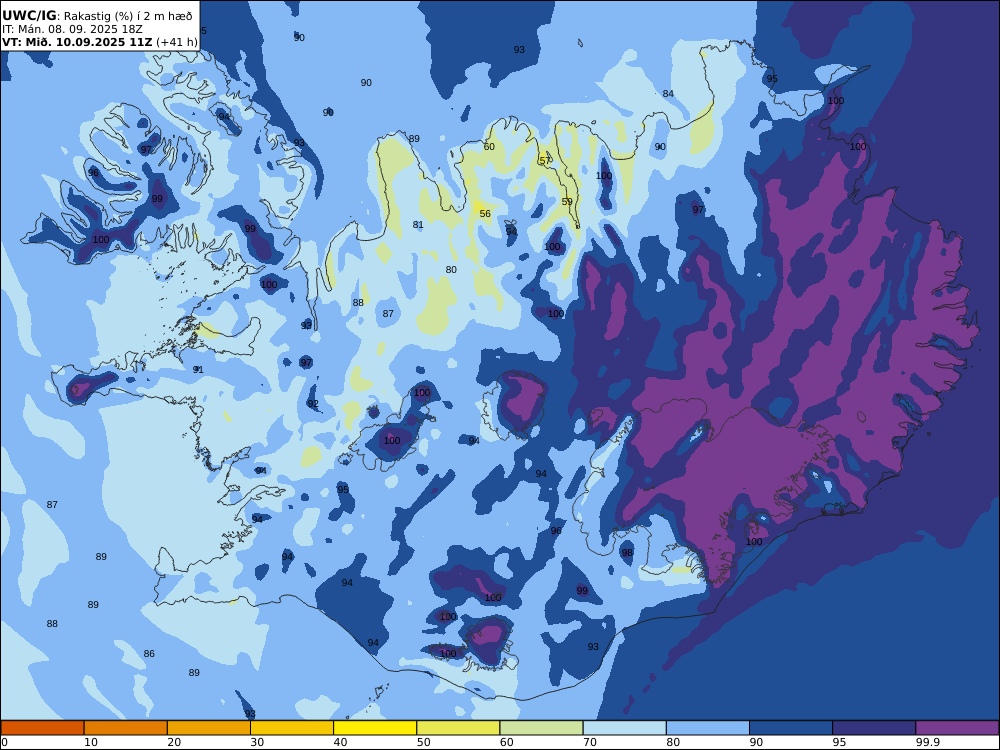Click the title 'UWC/IG: Rakastig (%) í 2 m hæð'
Screen dimensions: 1000x750
point(97,16)
